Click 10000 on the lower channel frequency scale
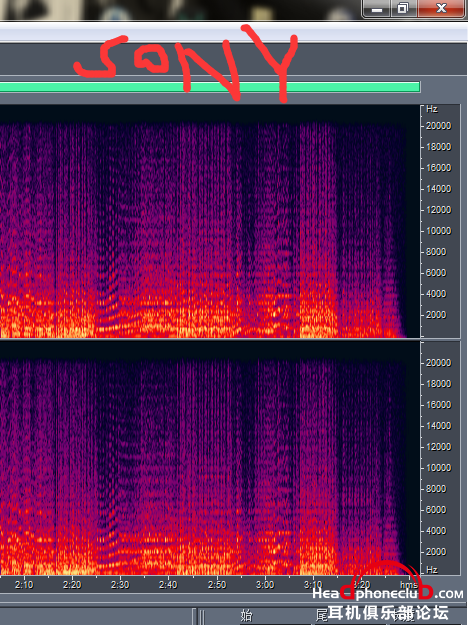The height and width of the screenshot is (625, 468). click(439, 468)
